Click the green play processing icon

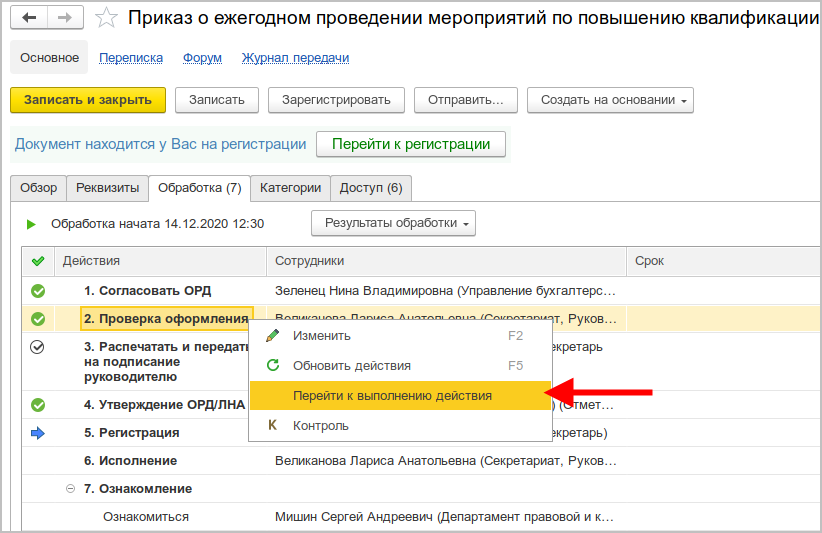tap(31, 224)
